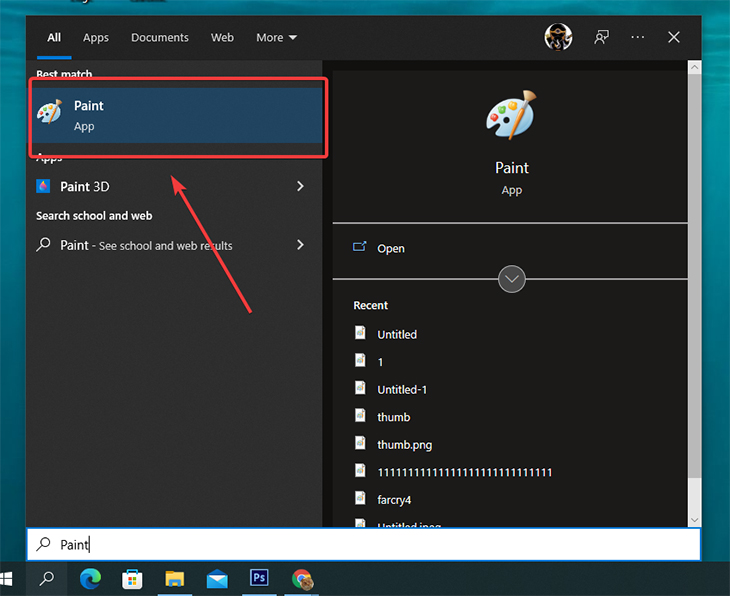Switch to the Documents tab
Screen dimensions: 730x596
pos(160,37)
